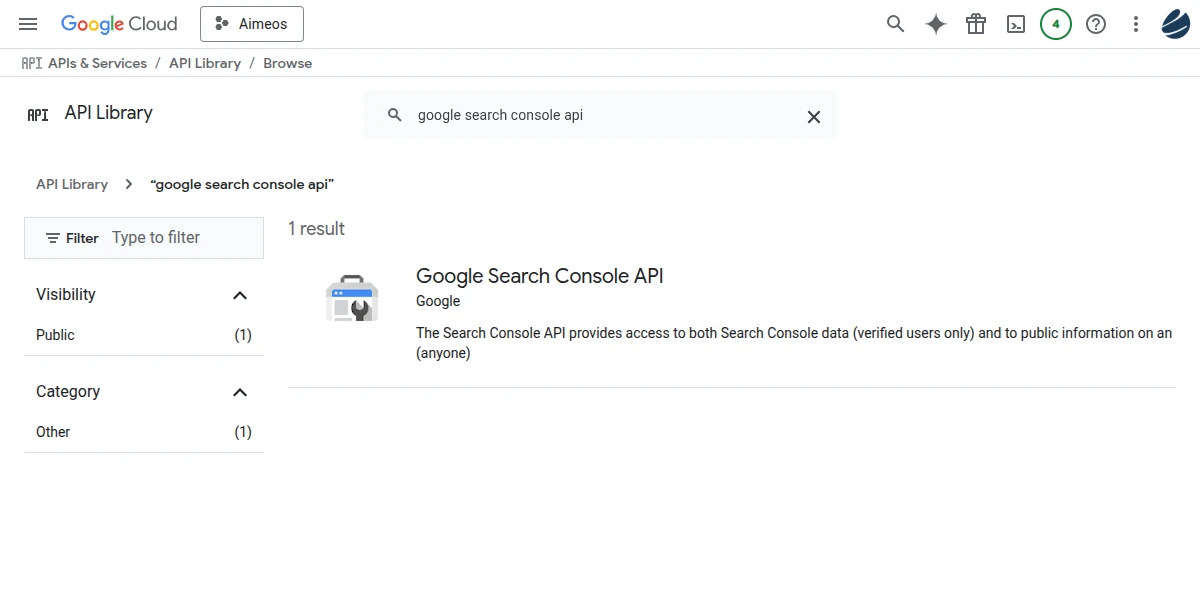Open the three-dot settings menu

click(1136, 24)
